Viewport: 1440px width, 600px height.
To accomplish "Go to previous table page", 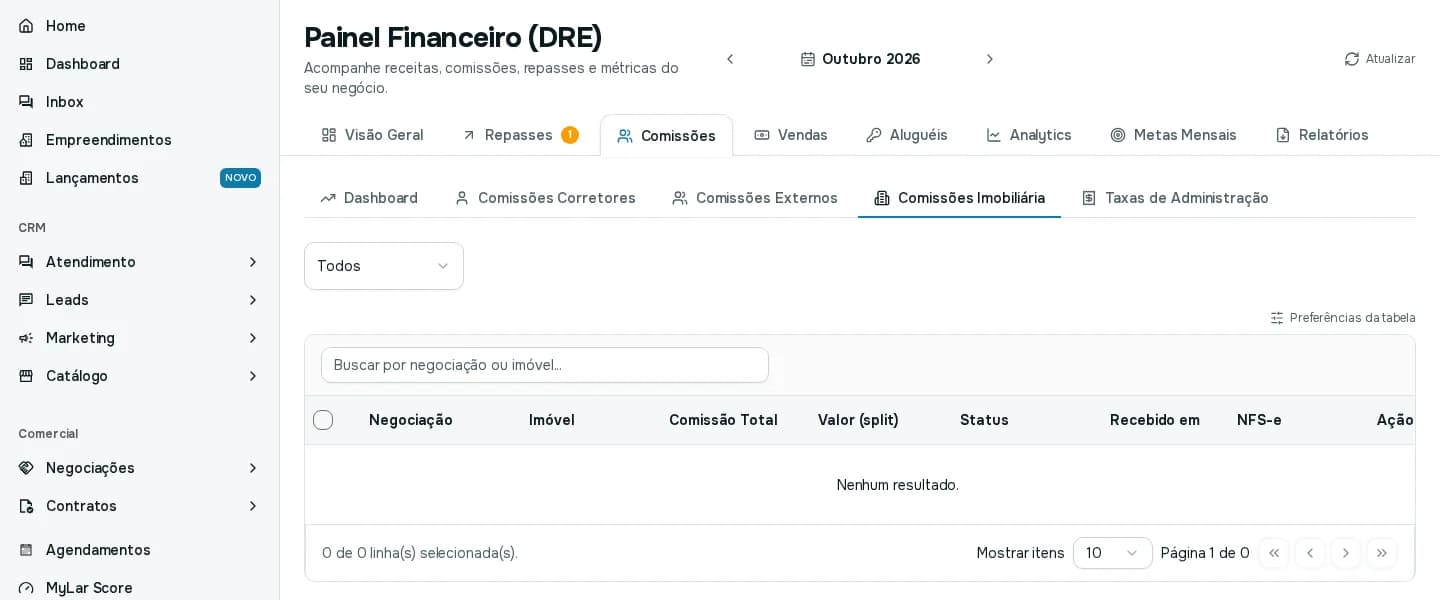I will click(1310, 553).
